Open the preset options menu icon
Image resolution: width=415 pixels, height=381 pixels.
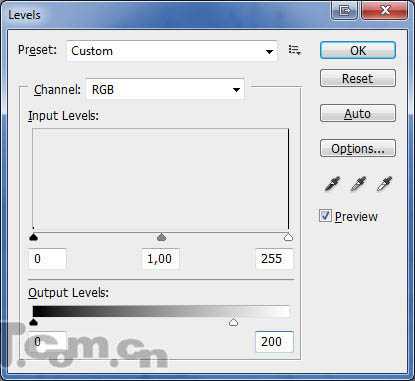click(295, 50)
